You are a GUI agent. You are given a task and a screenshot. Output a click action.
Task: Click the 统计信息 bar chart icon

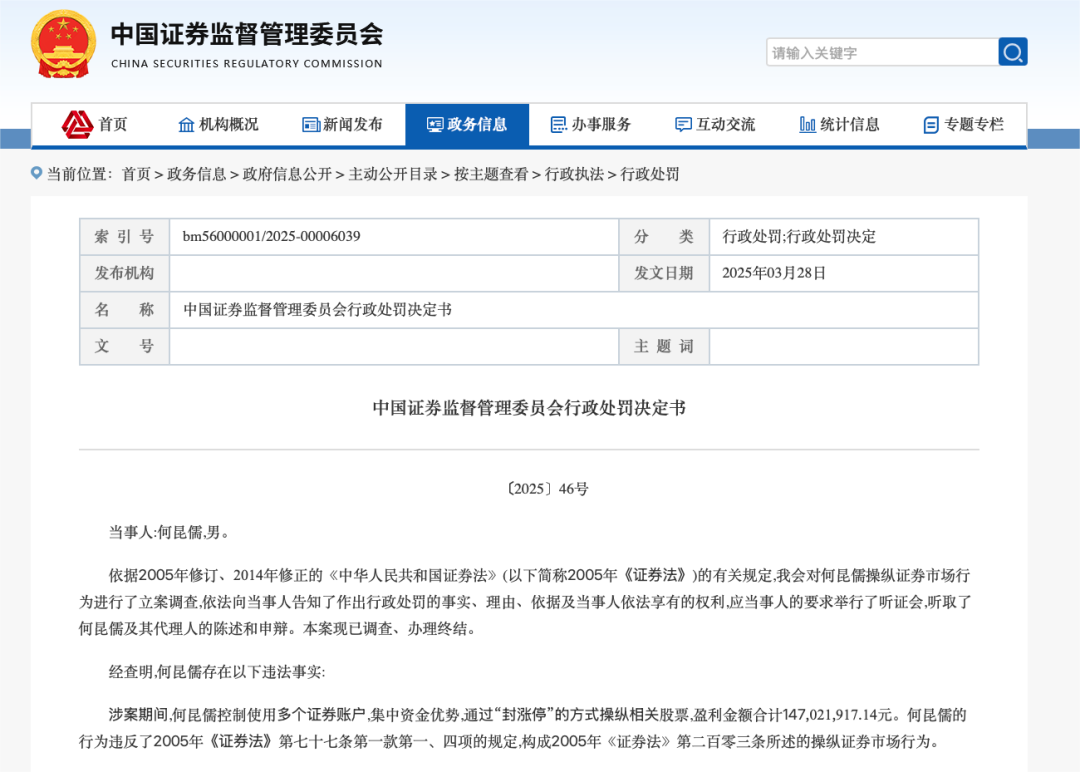coord(808,125)
